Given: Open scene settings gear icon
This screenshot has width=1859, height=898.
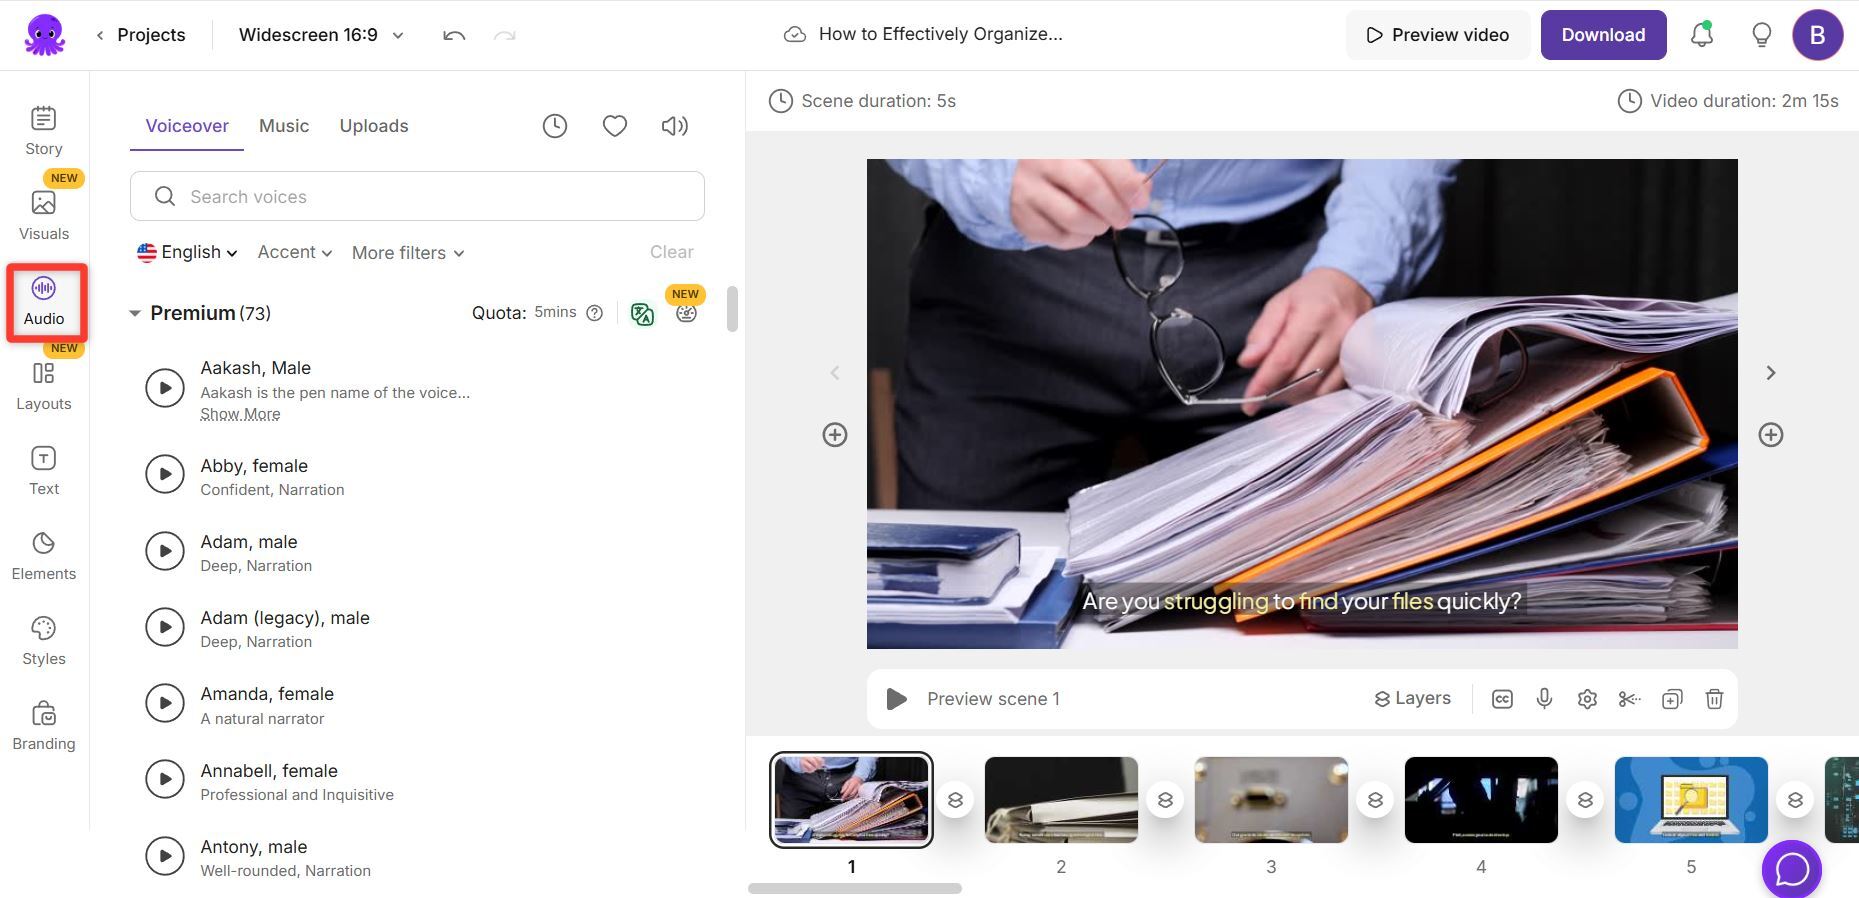Looking at the screenshot, I should (1587, 699).
